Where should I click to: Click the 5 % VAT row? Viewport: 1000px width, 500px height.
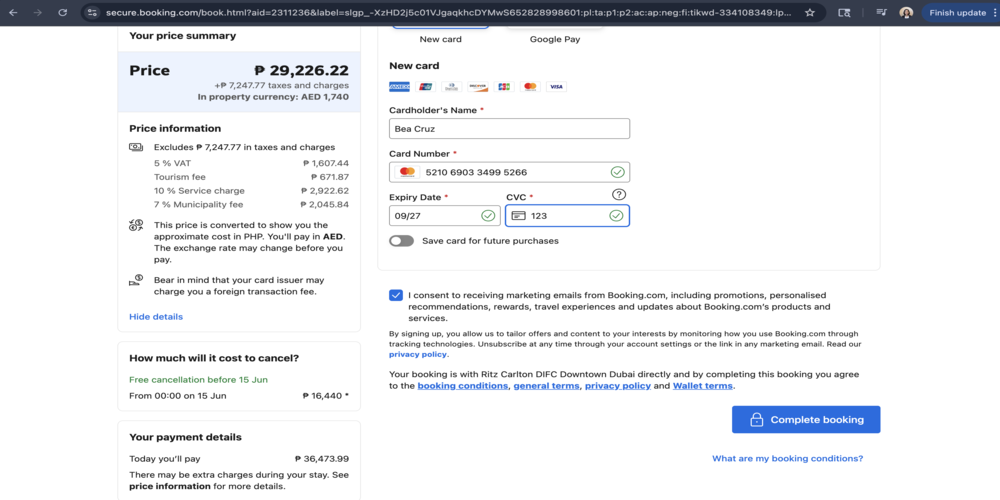pyautogui.click(x=251, y=163)
